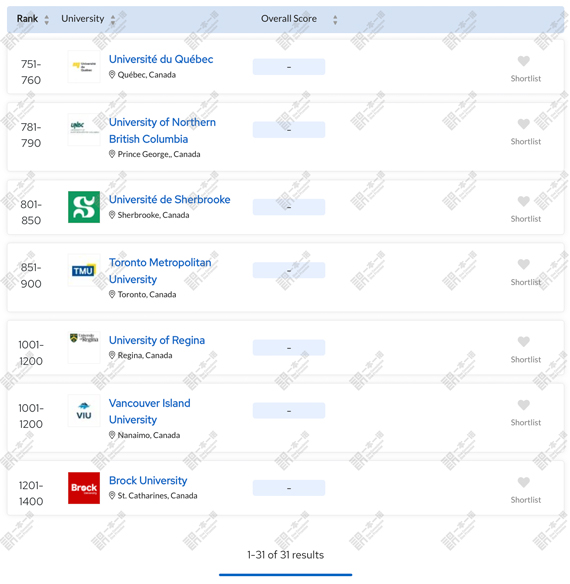Click the blue progress bar below results

pyautogui.click(x=285, y=575)
